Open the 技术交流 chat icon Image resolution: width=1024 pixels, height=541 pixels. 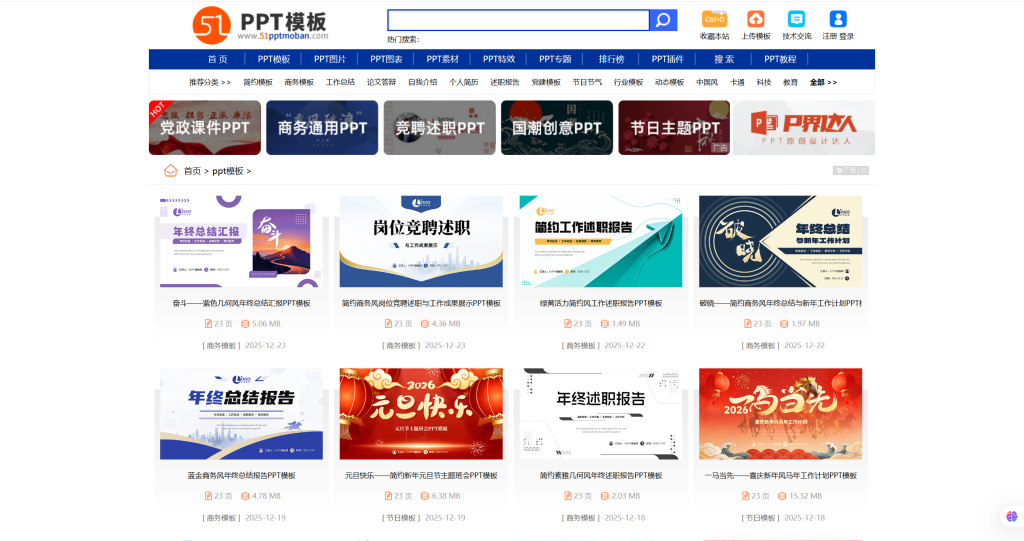point(796,19)
